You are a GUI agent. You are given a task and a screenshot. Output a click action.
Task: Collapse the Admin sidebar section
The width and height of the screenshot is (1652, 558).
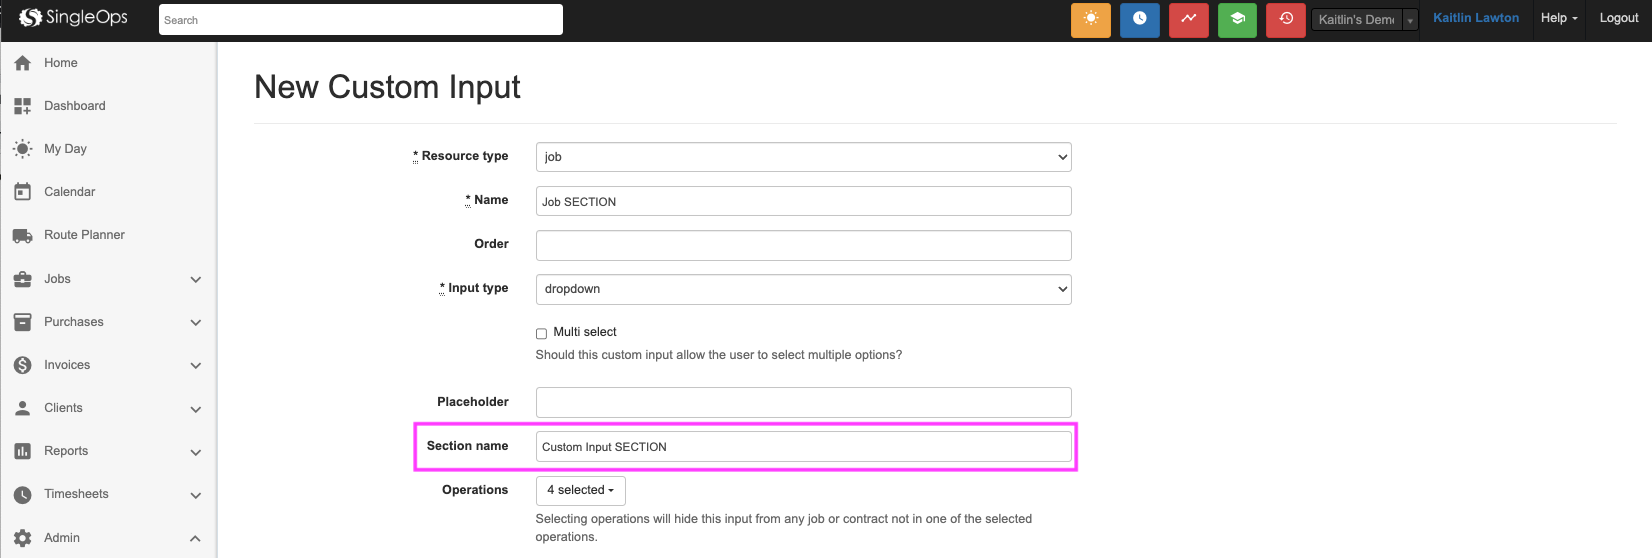click(x=195, y=538)
